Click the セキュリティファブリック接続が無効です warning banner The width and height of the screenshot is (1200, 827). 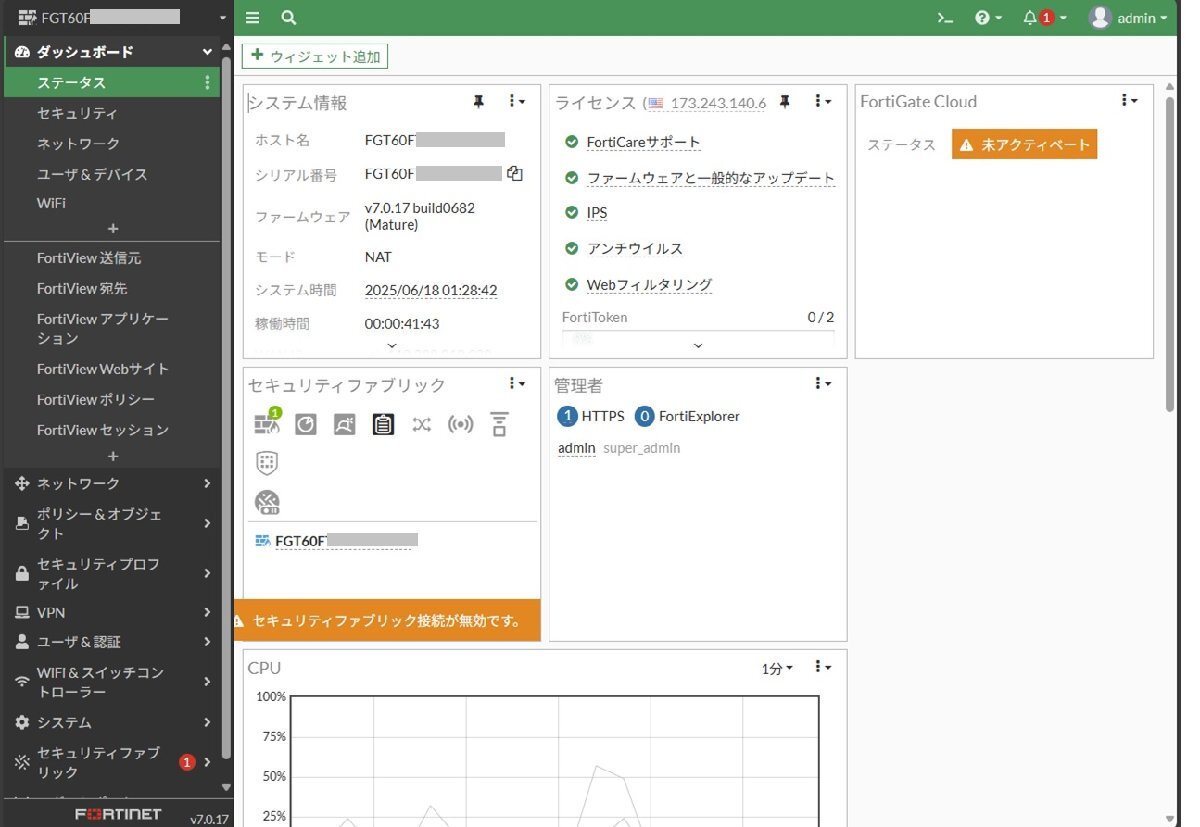click(x=387, y=621)
